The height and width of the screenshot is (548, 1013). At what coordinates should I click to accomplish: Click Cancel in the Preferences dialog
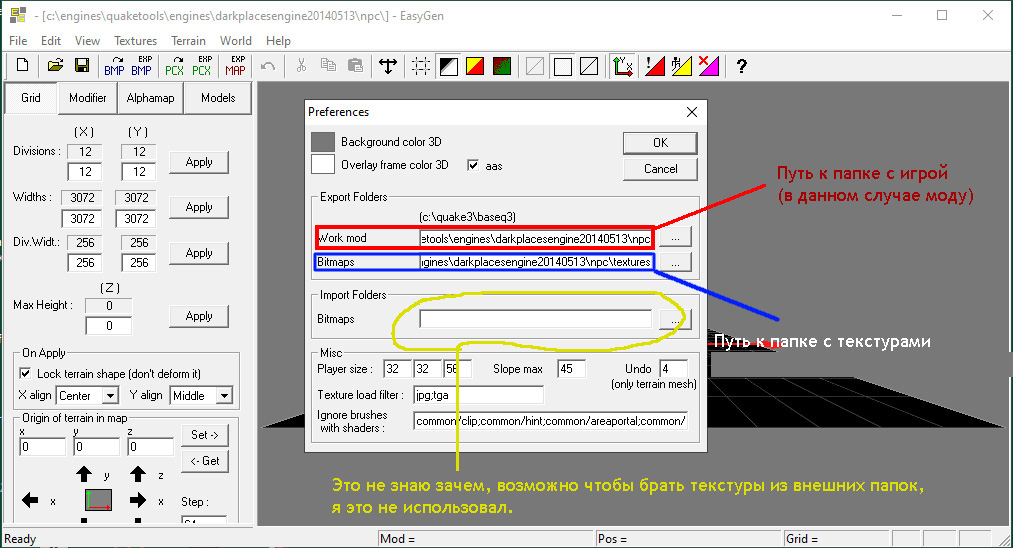coord(660,169)
